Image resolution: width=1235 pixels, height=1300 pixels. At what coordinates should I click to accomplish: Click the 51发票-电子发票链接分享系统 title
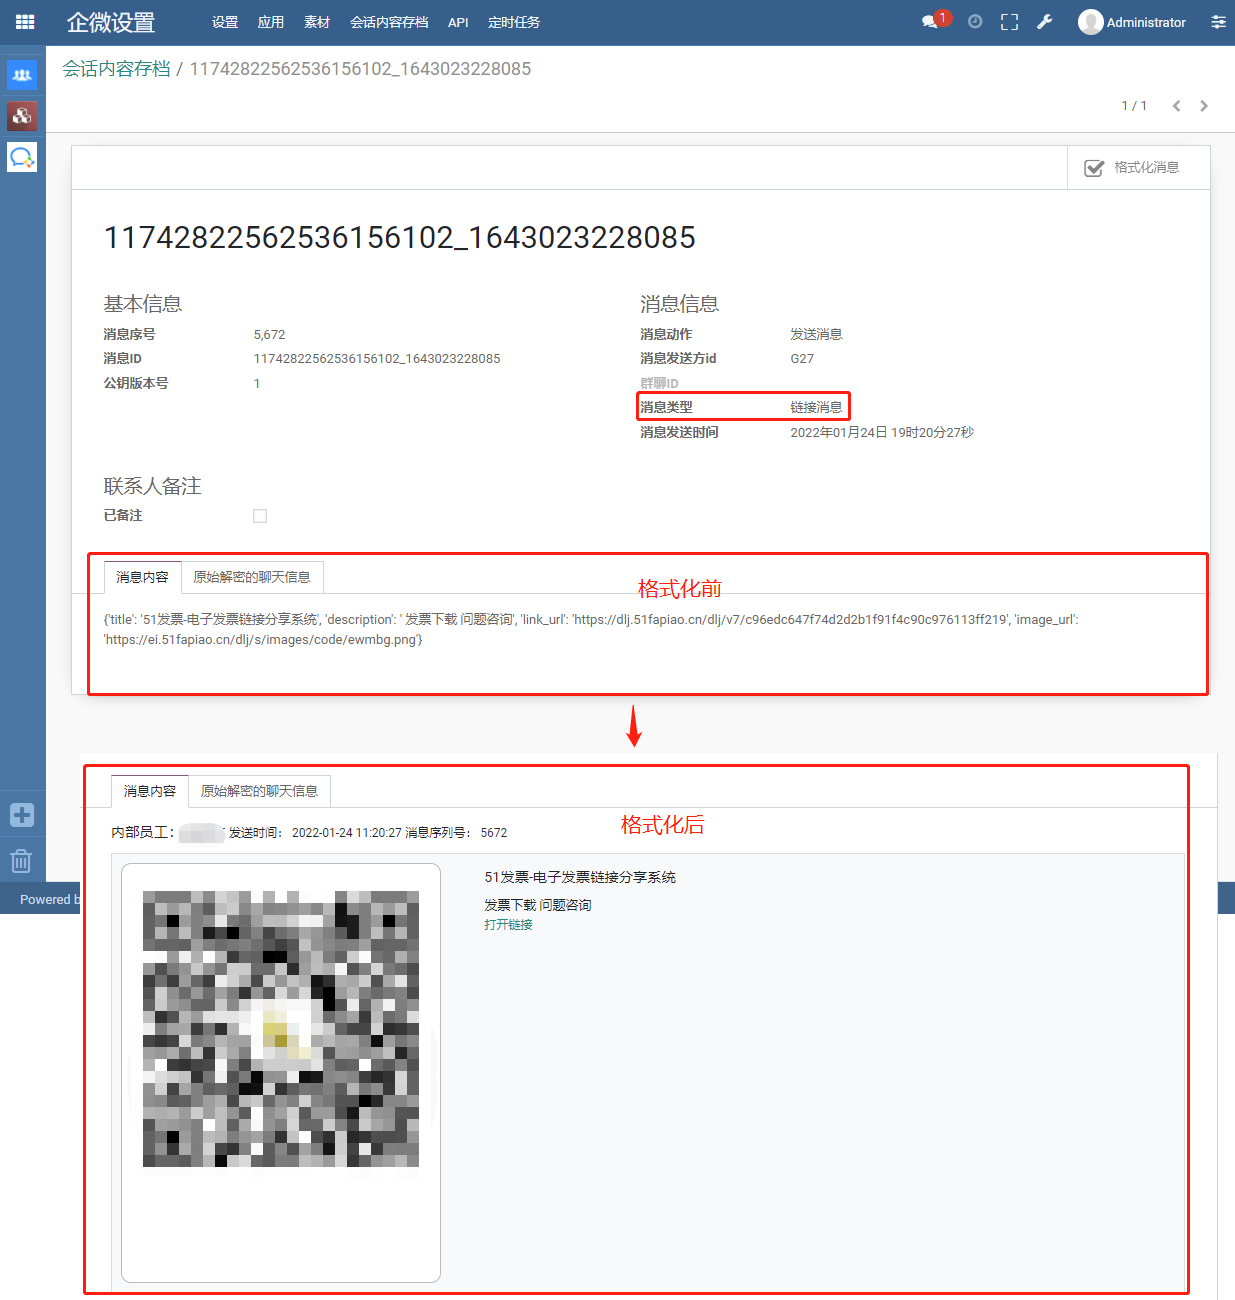point(580,877)
